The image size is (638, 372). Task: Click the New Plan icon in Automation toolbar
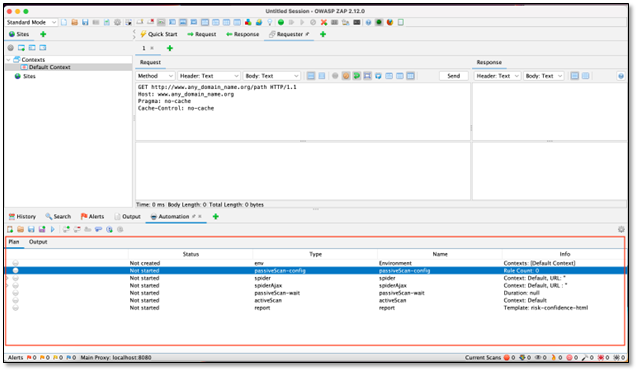pos(10,230)
